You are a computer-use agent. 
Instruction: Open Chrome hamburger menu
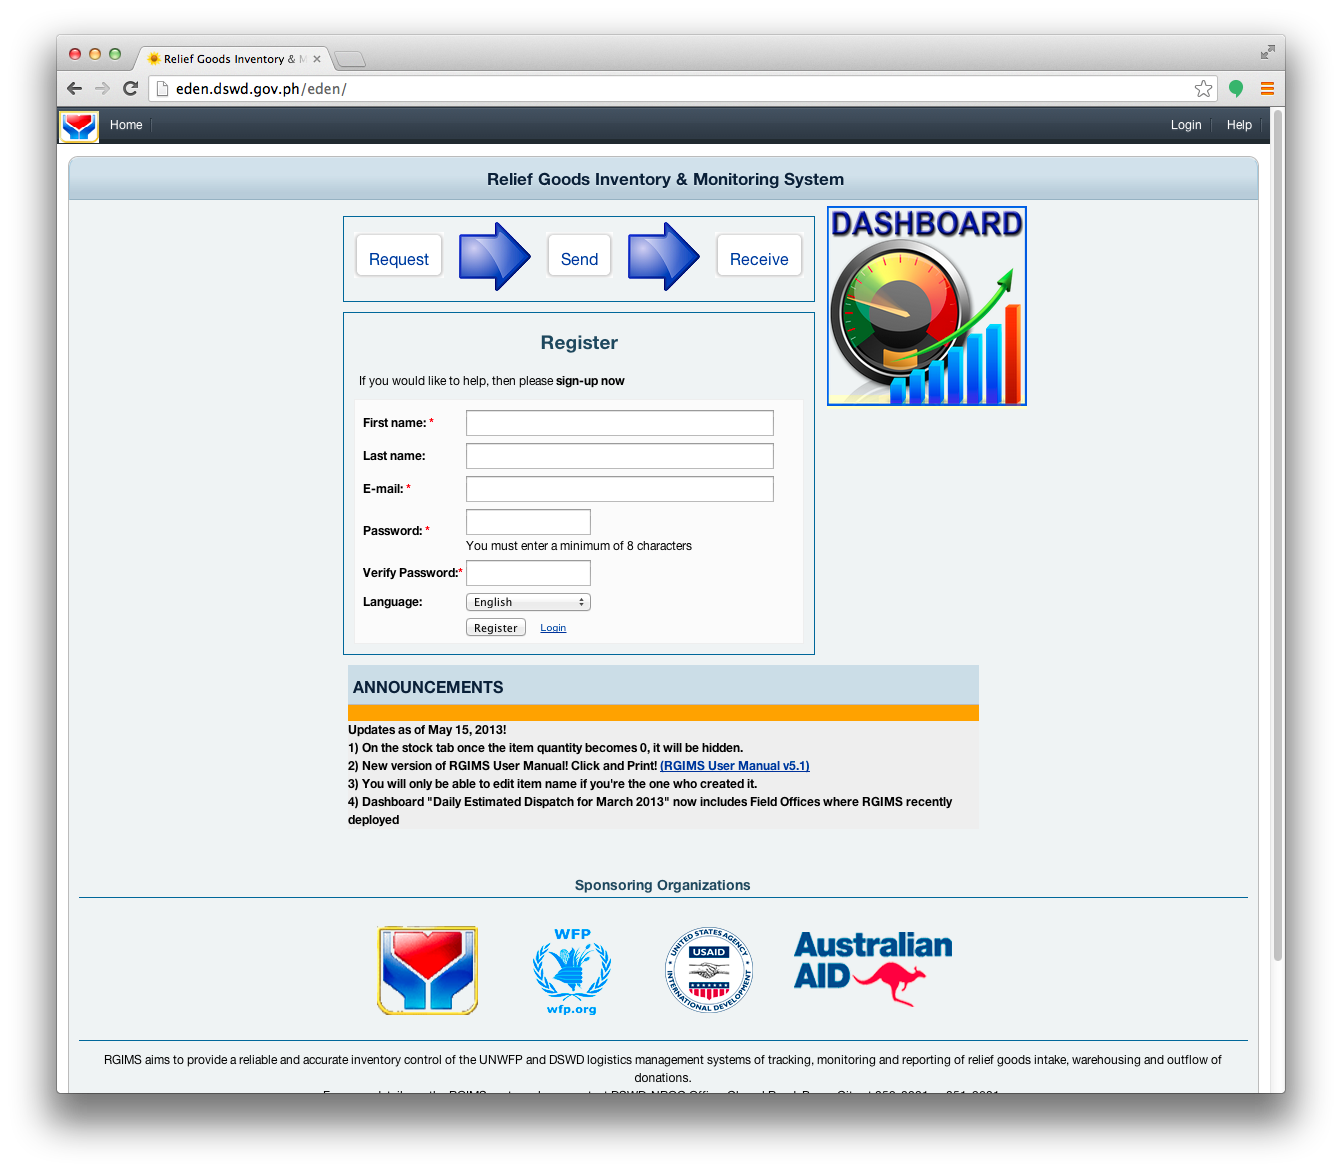(1267, 89)
